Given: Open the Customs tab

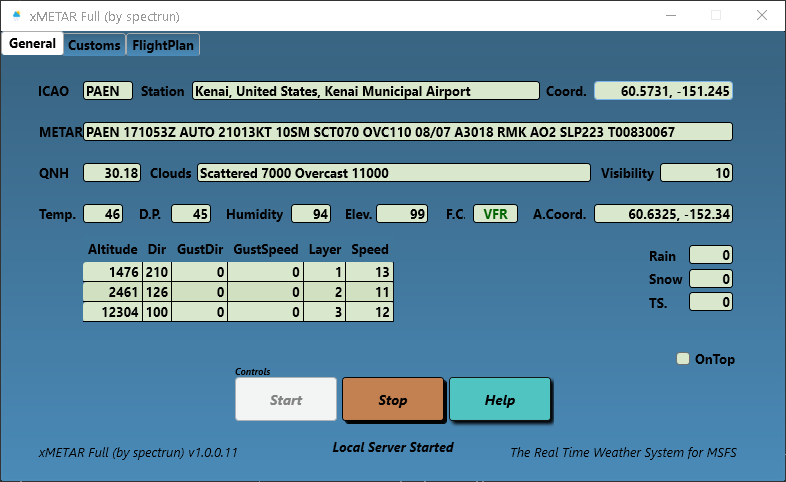Looking at the screenshot, I should point(94,45).
